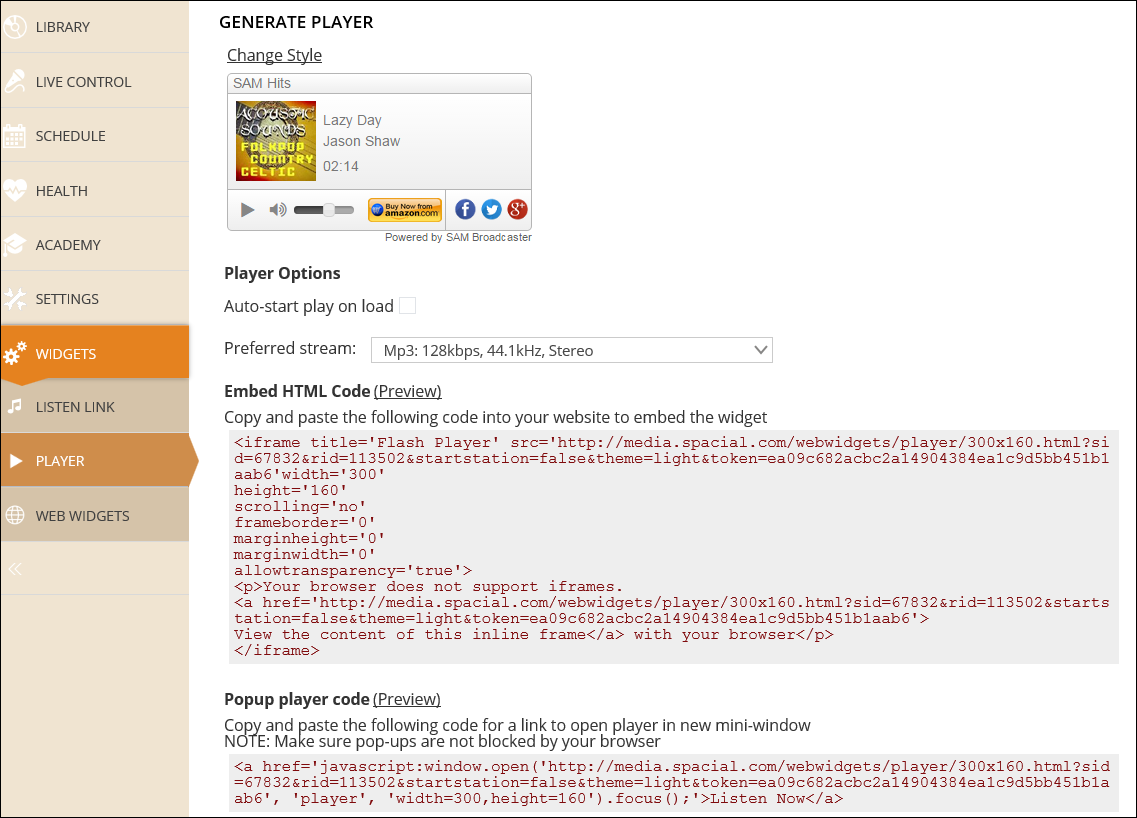Image resolution: width=1137 pixels, height=818 pixels.
Task: Share on Twitter from player
Action: (492, 210)
